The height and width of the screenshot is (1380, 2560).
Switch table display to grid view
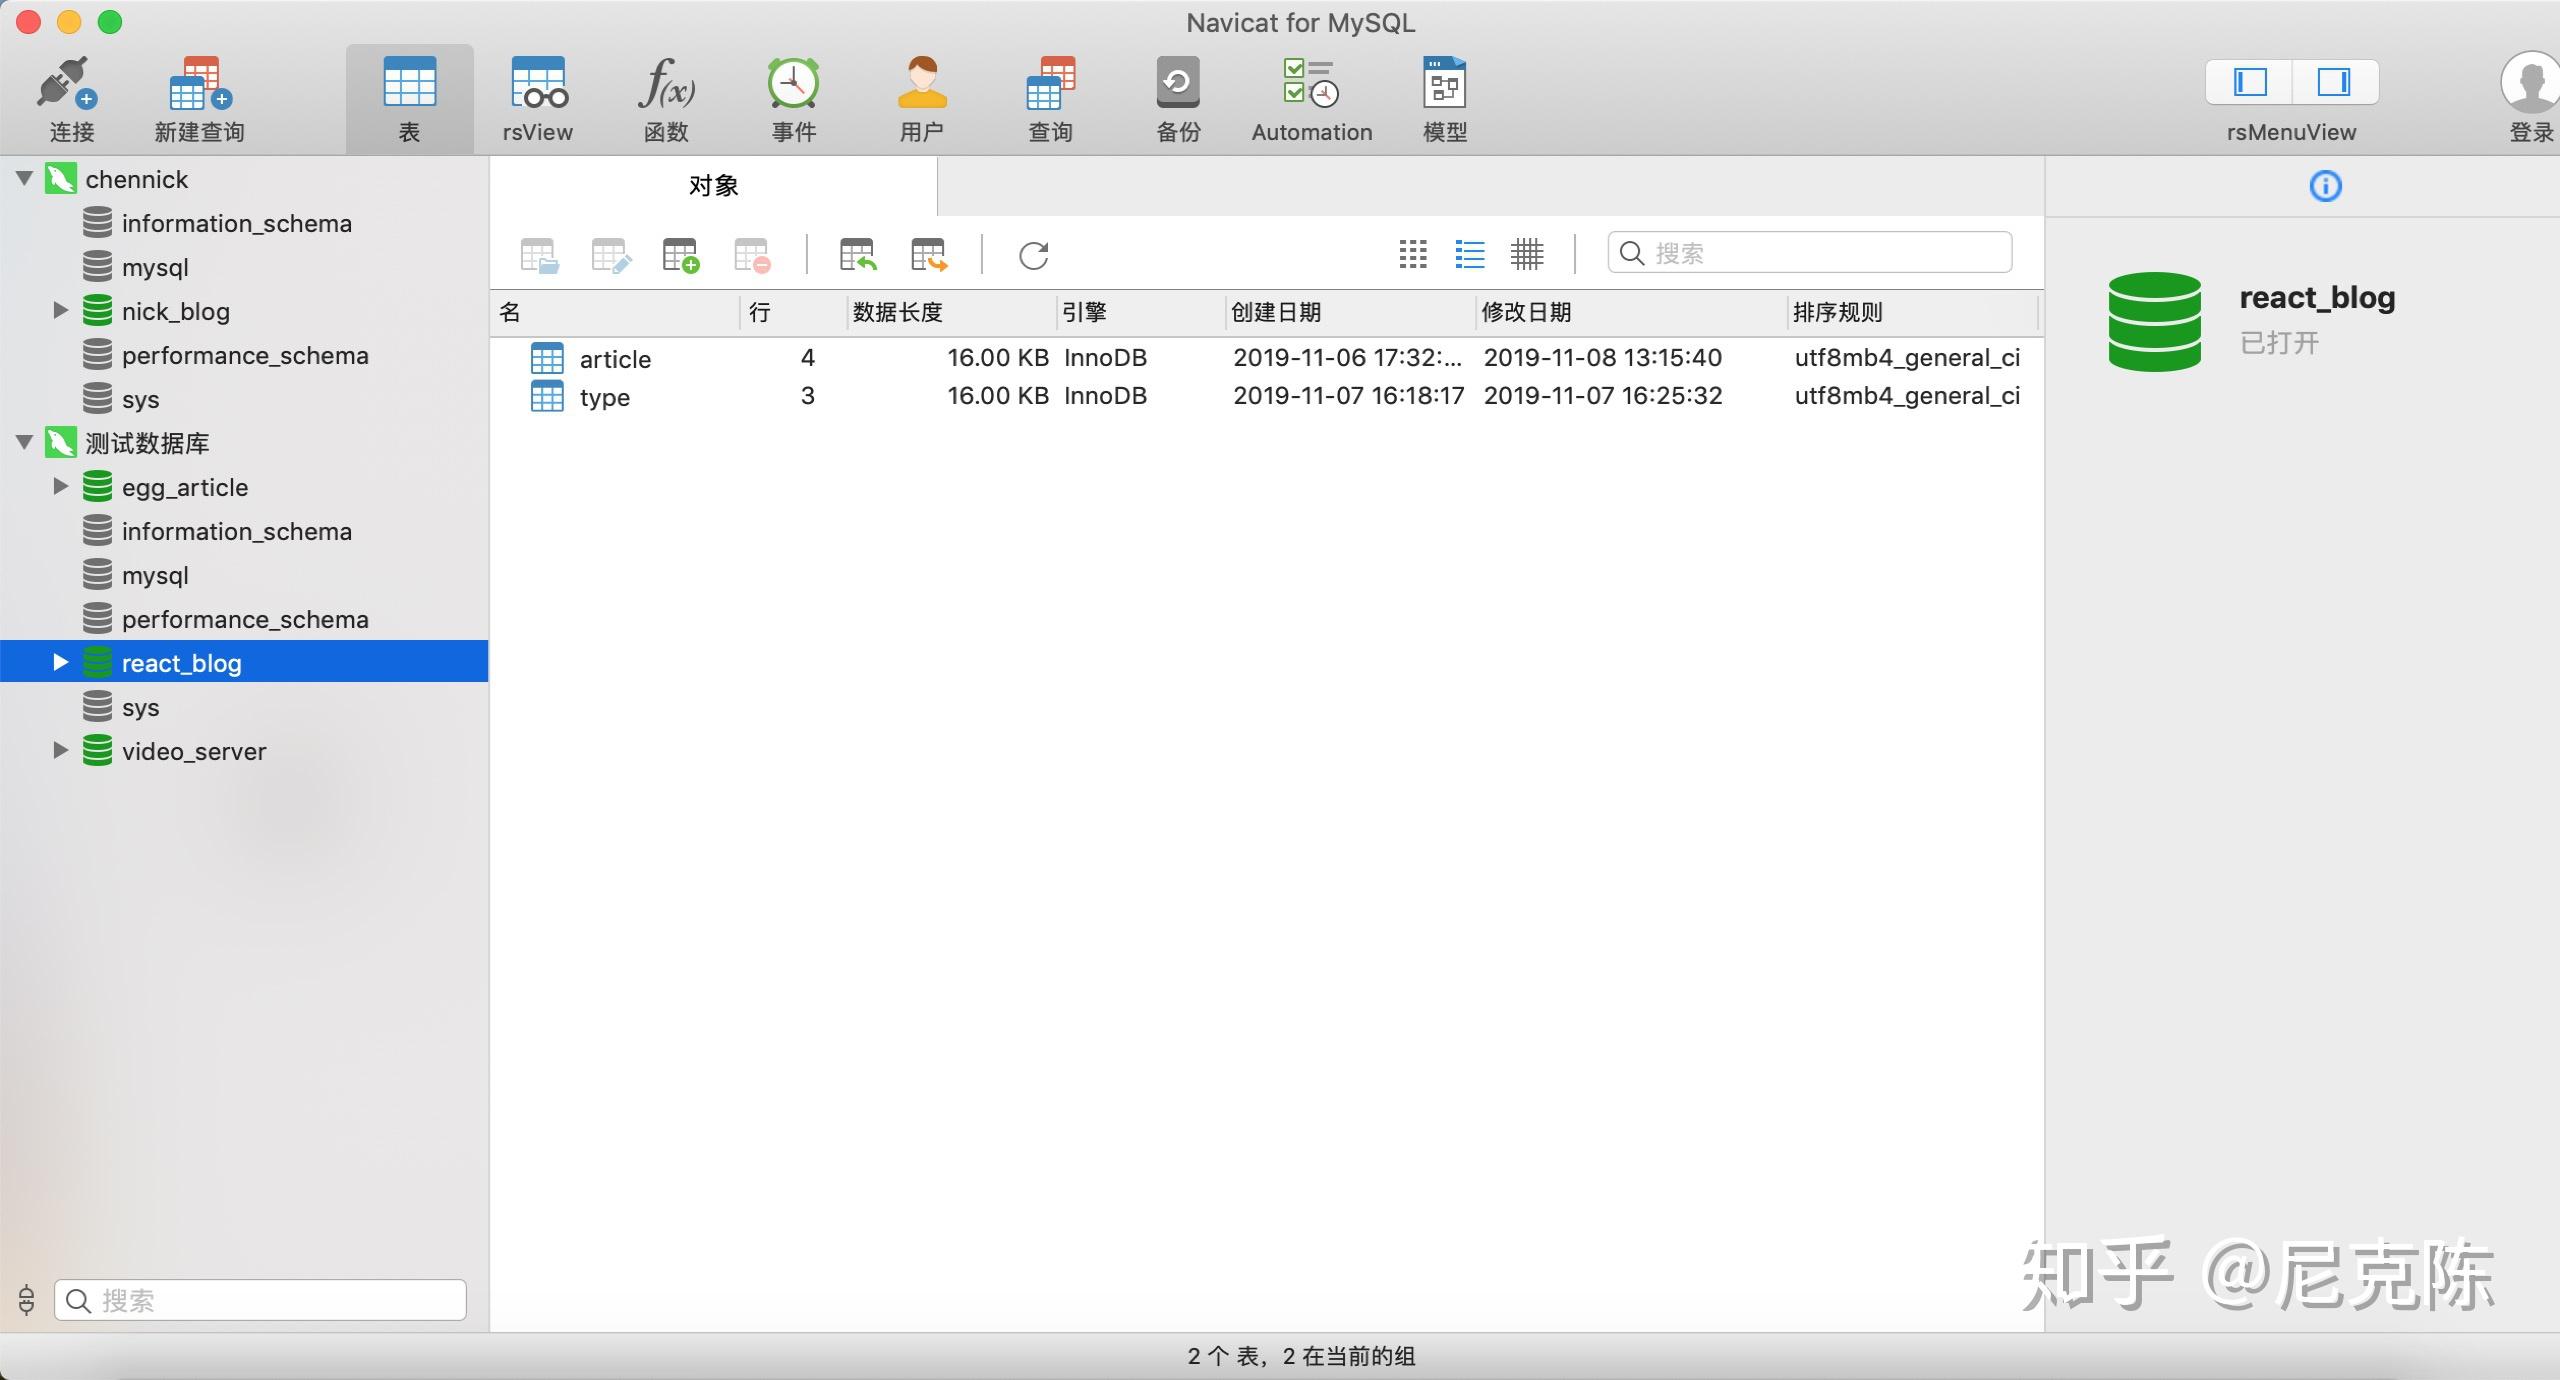coord(1412,255)
